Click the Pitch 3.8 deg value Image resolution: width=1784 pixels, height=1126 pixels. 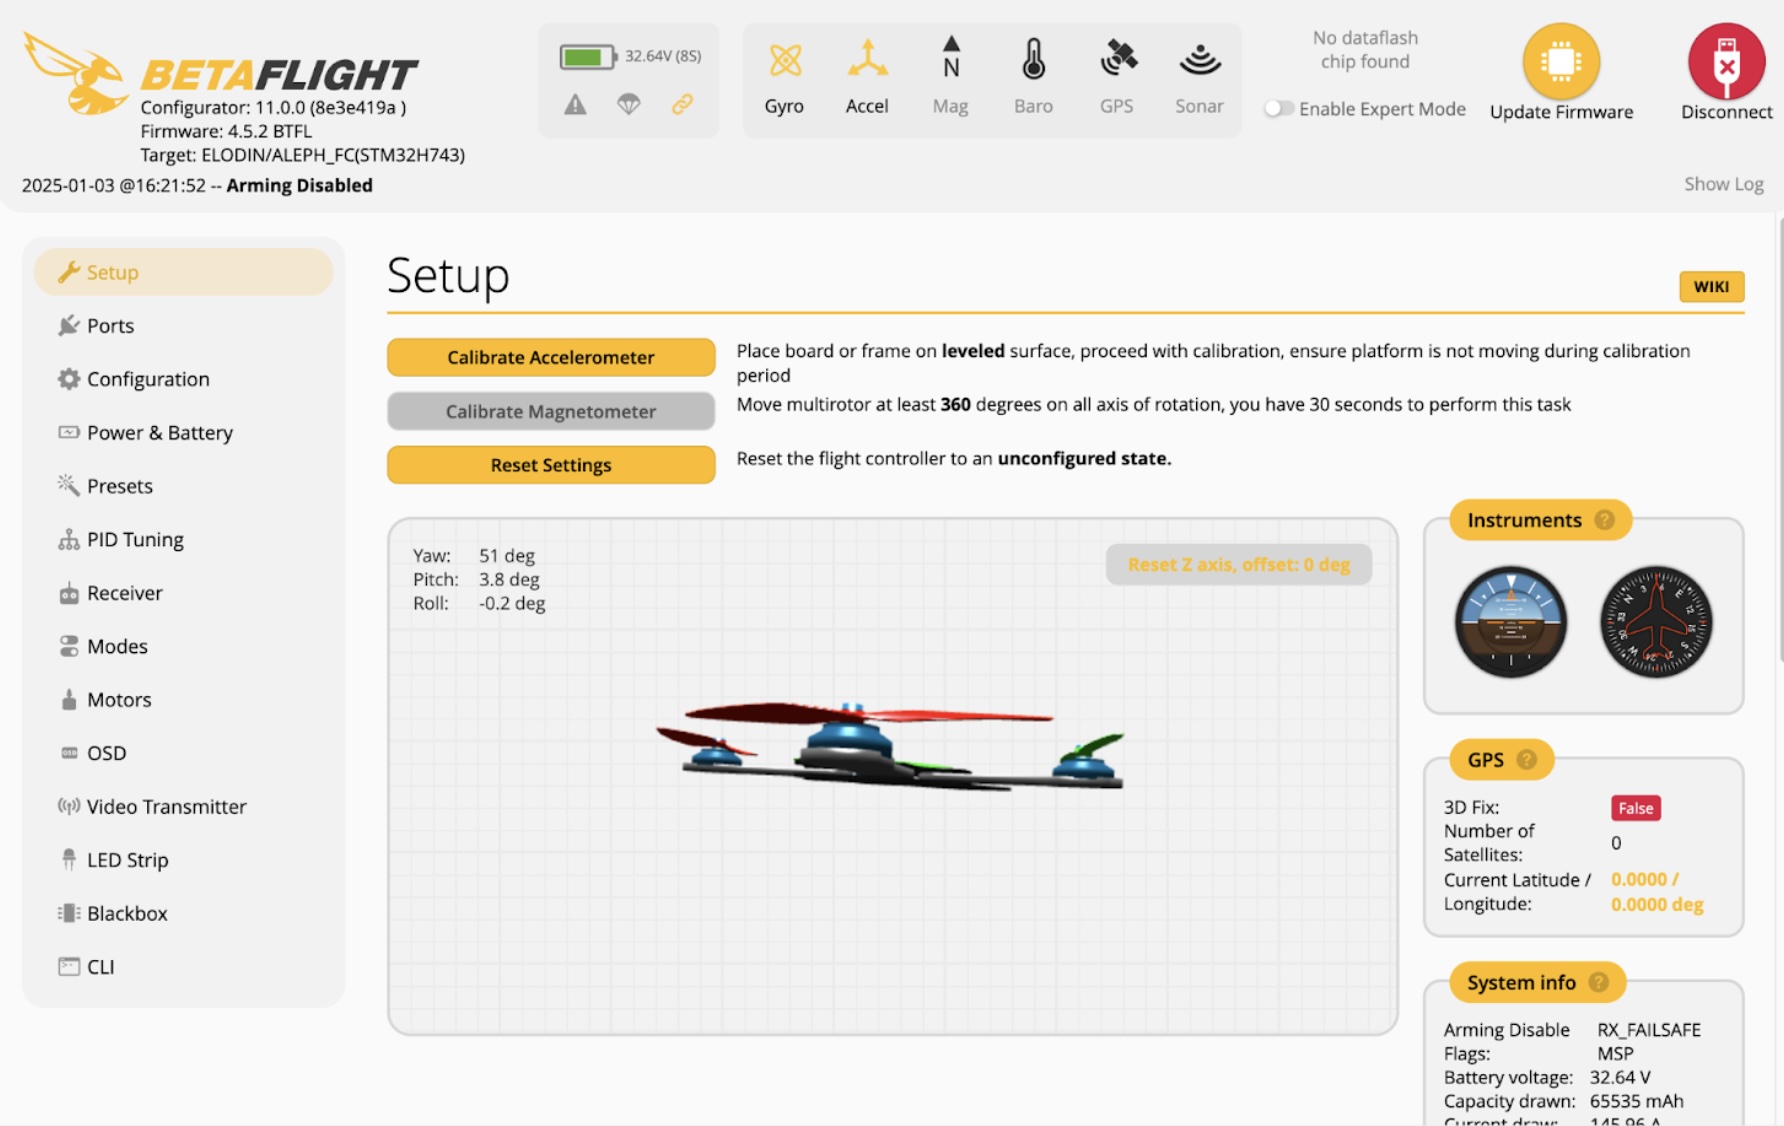click(509, 580)
